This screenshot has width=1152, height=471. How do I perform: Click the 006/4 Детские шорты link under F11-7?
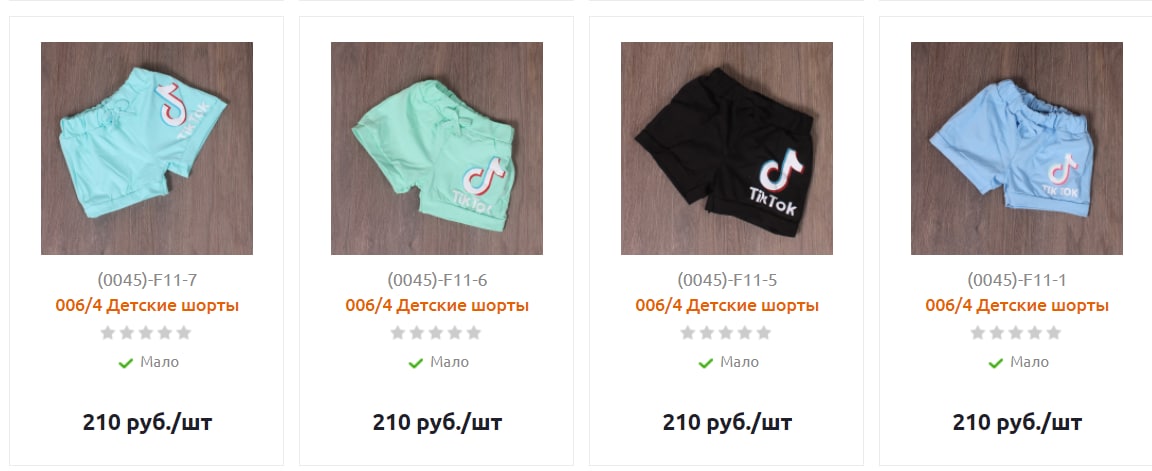click(x=147, y=306)
